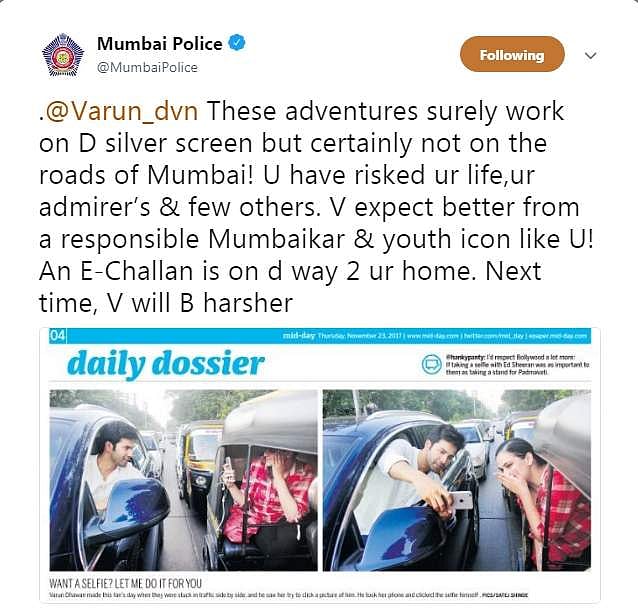638x610 pixels.
Task: Expand the tweet options chevron
Action: (x=590, y=55)
